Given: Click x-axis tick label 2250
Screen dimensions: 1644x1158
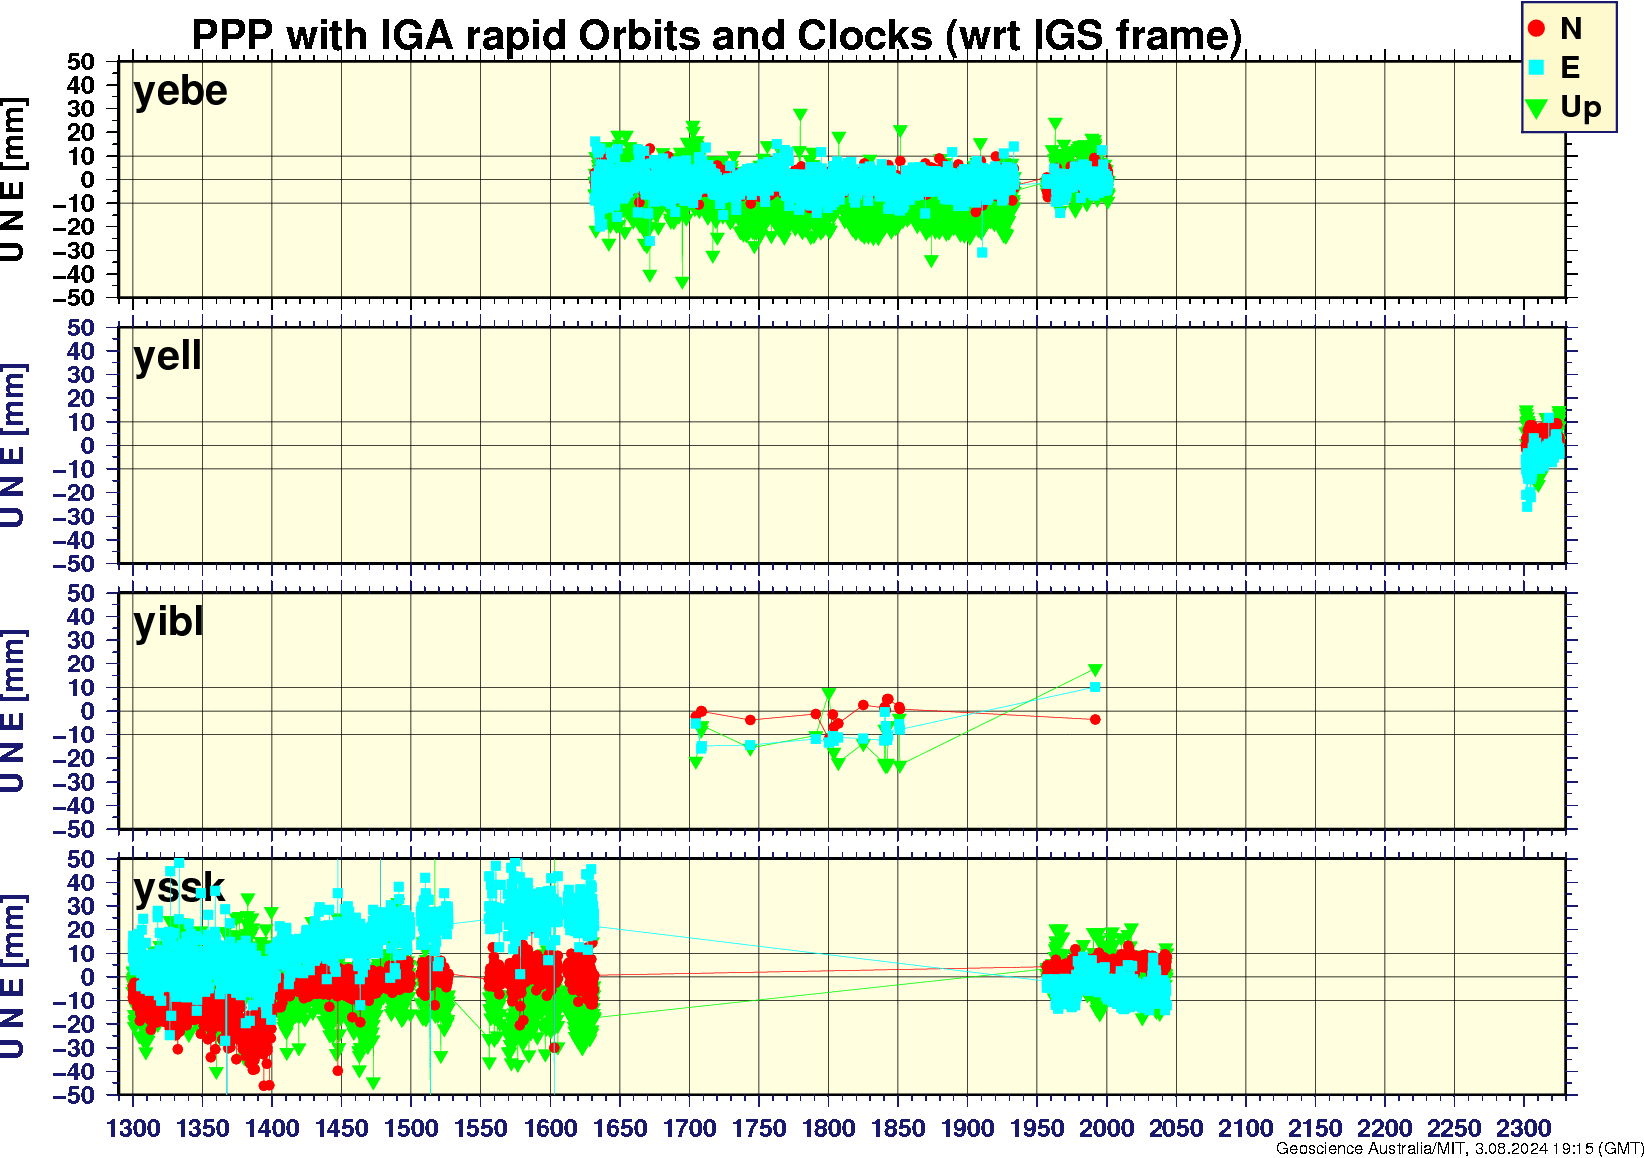Looking at the screenshot, I should (x=1454, y=1128).
